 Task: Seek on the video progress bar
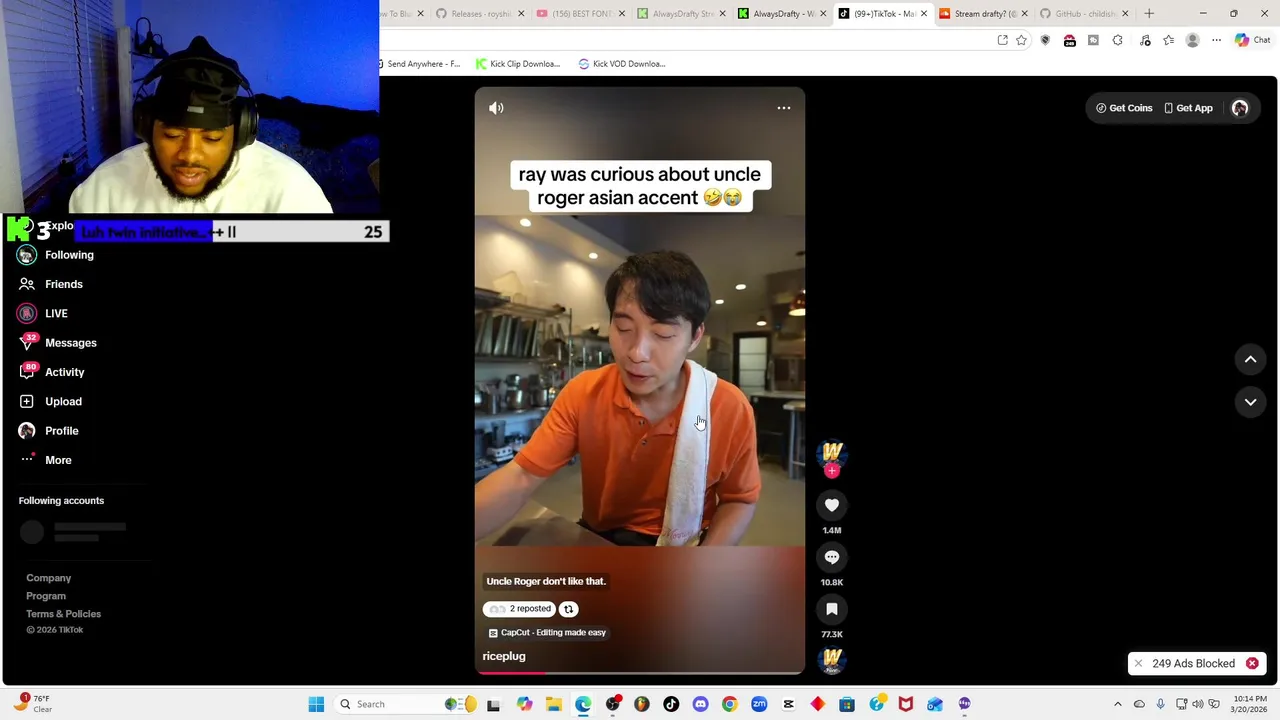(640, 673)
